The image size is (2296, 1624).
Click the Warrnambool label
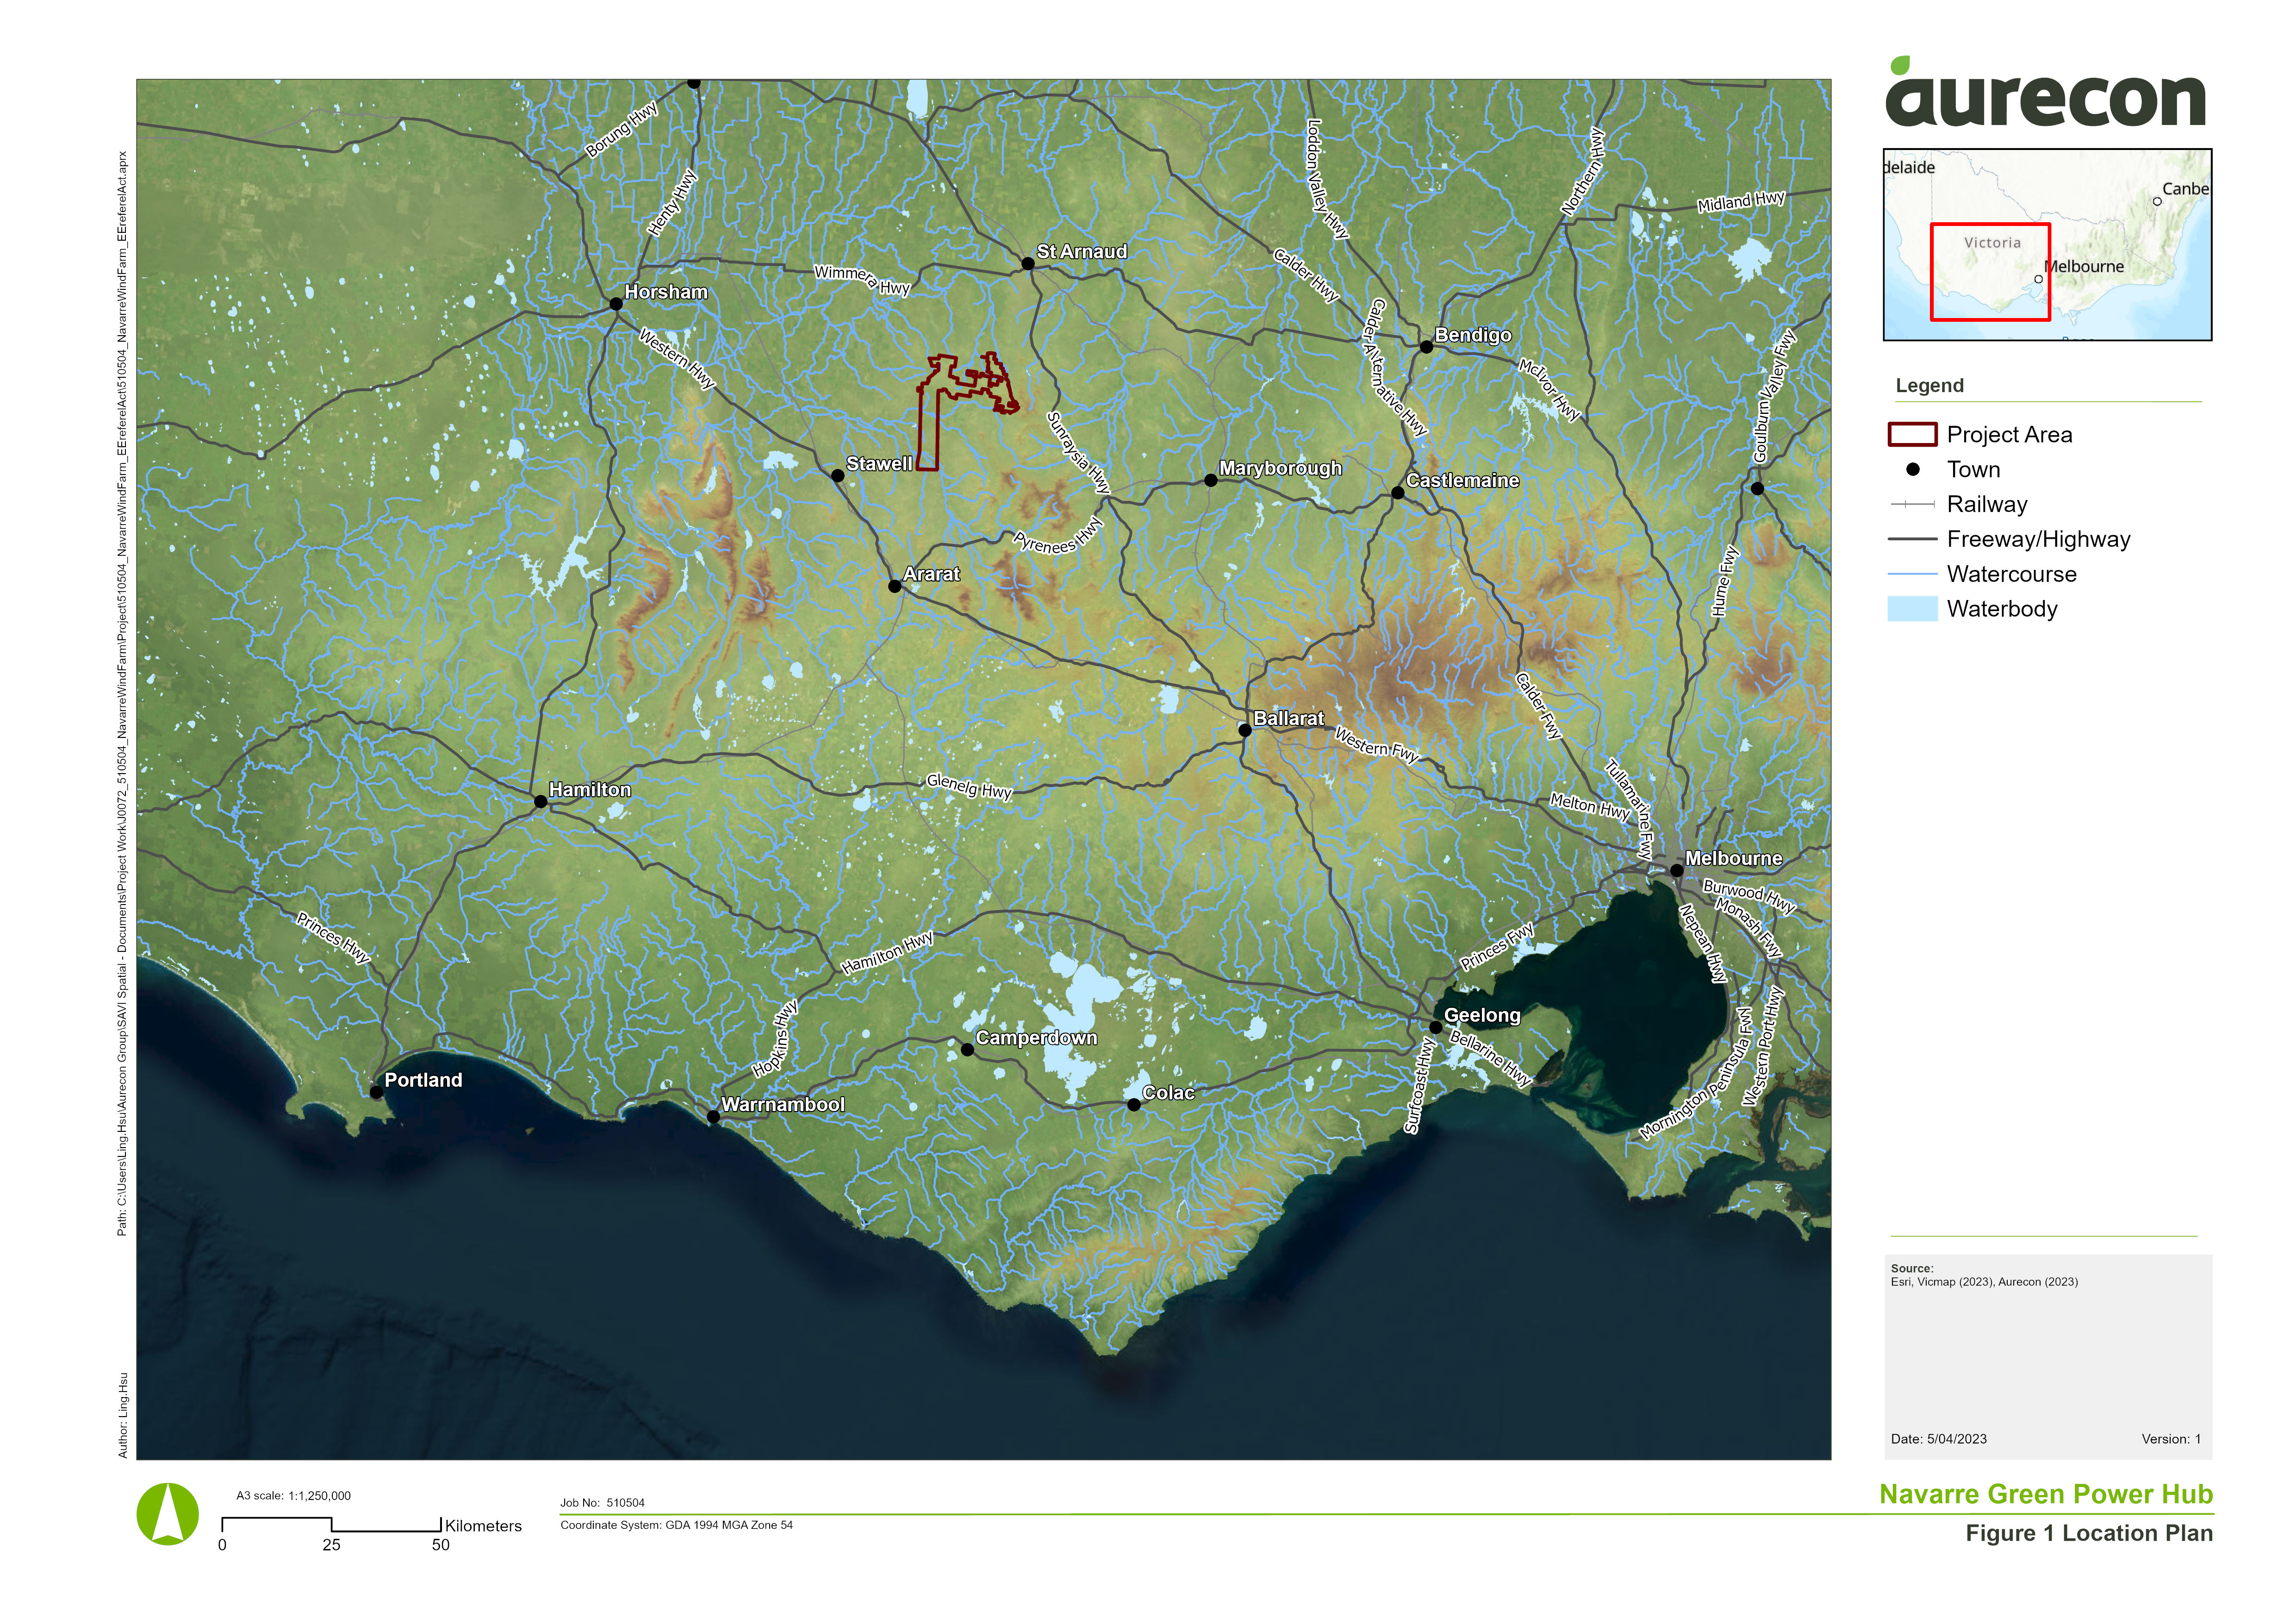point(783,1105)
